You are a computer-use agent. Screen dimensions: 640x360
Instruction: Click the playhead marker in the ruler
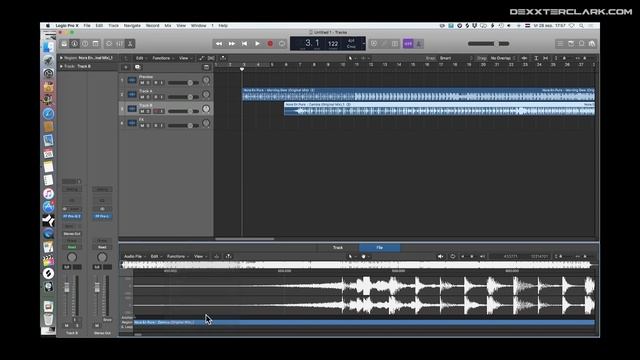(x=242, y=69)
